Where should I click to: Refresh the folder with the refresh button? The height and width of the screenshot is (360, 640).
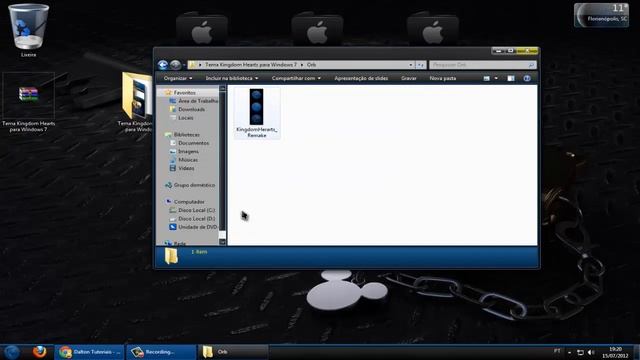pos(421,65)
